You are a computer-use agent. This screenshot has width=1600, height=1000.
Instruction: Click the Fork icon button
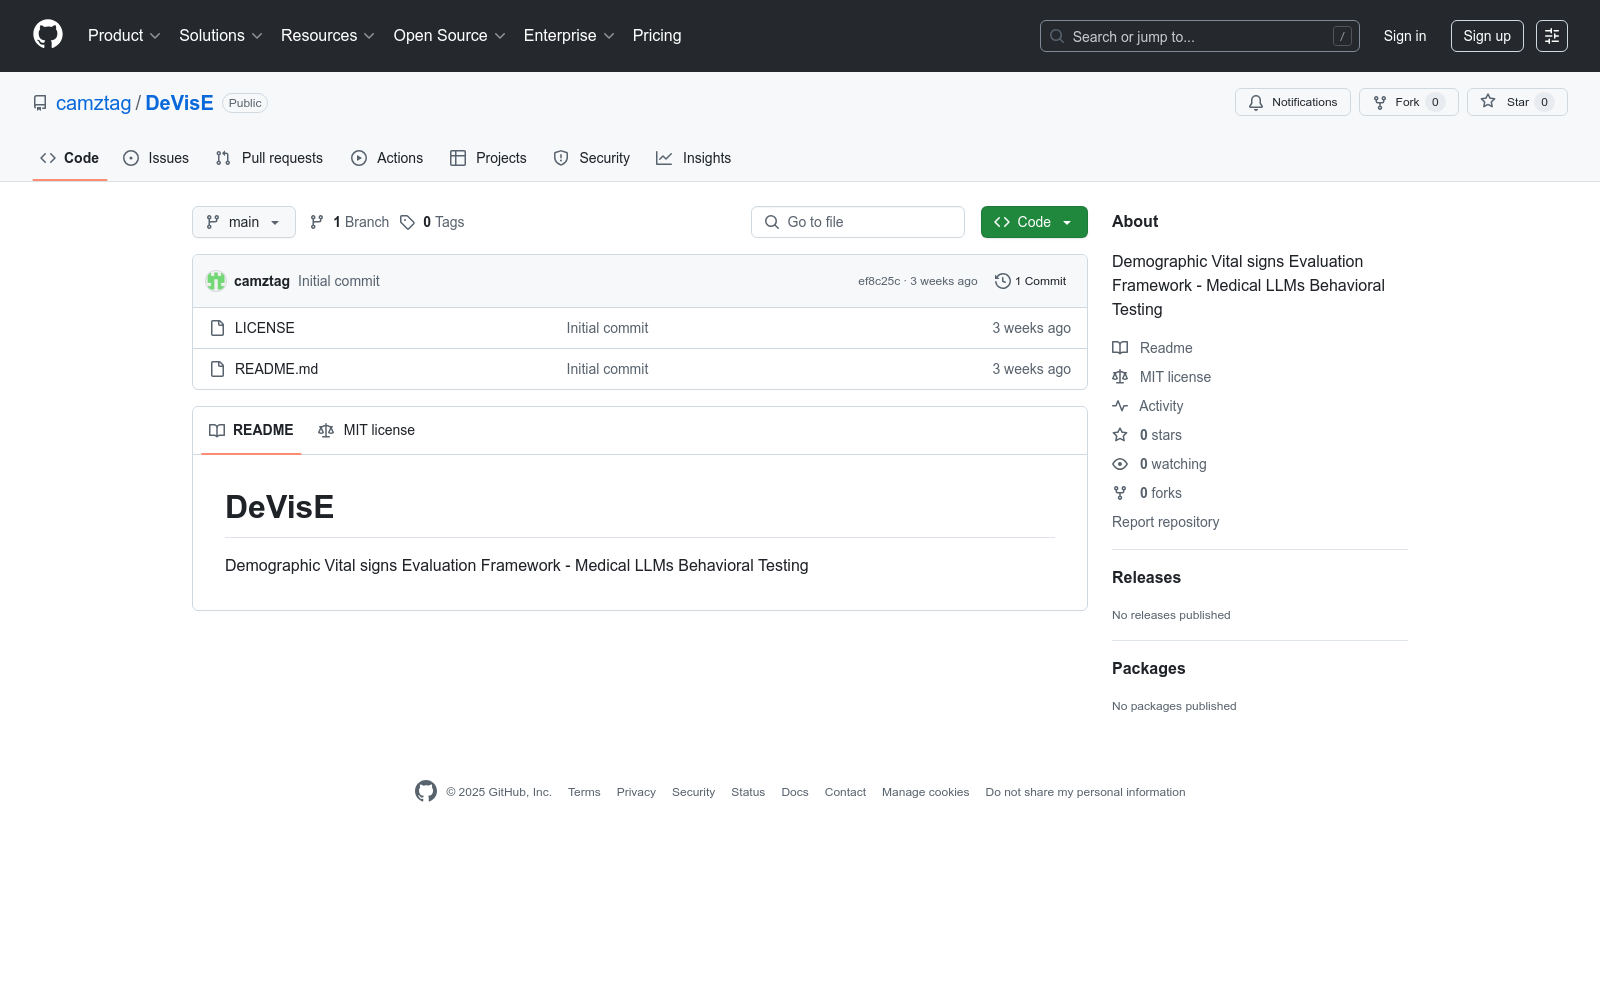pos(1380,102)
